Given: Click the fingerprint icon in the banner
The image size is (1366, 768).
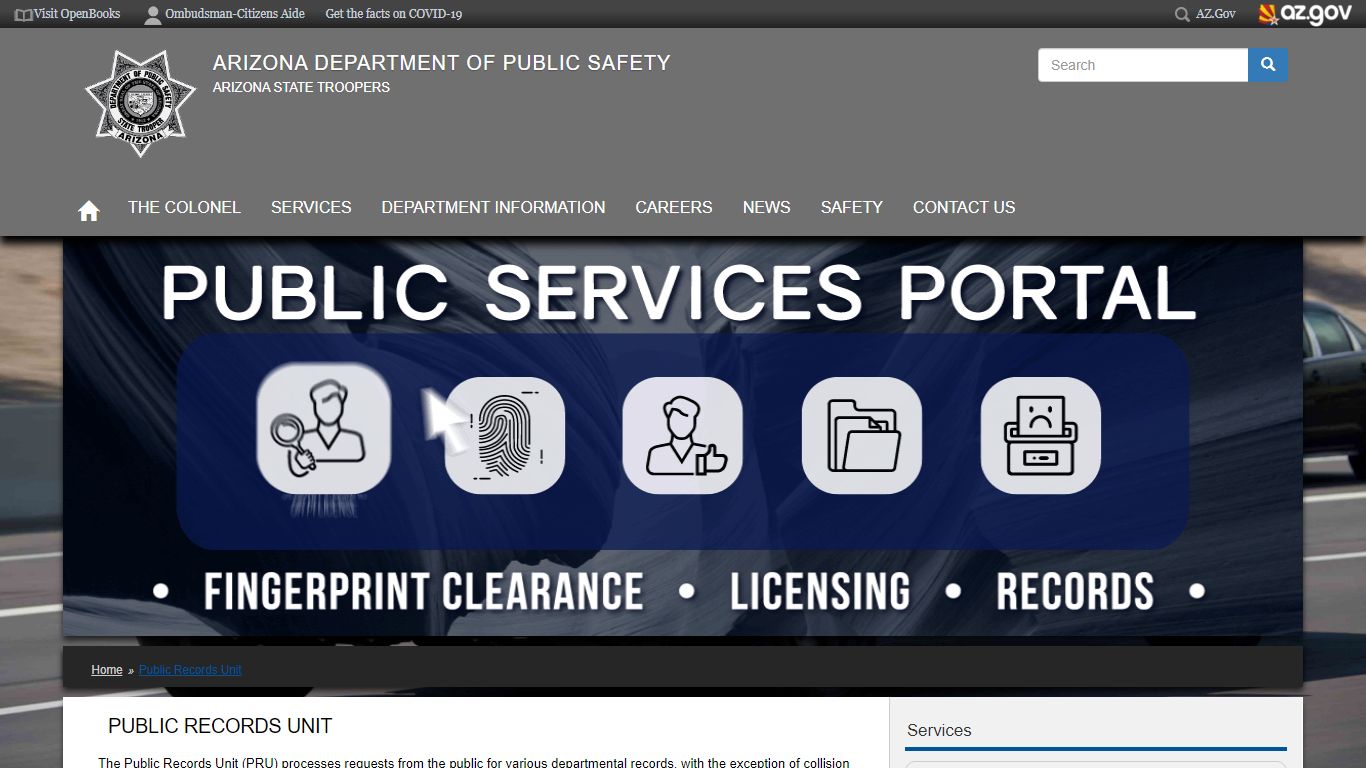Looking at the screenshot, I should (x=505, y=435).
